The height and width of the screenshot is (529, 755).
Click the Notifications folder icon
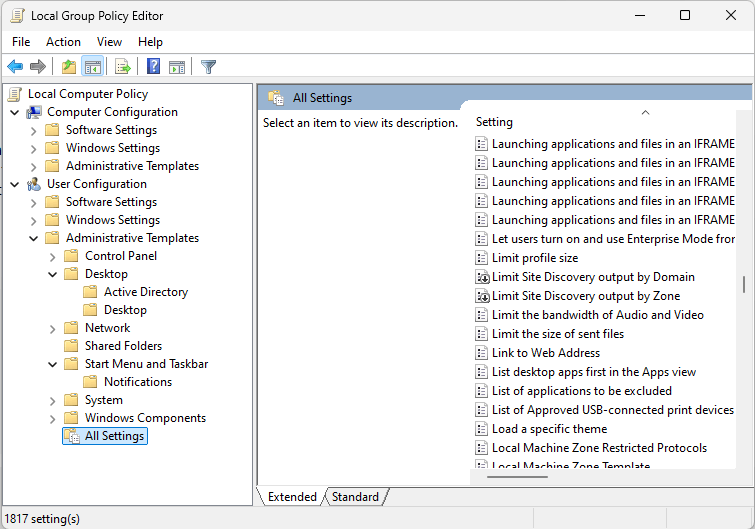pyautogui.click(x=90, y=382)
